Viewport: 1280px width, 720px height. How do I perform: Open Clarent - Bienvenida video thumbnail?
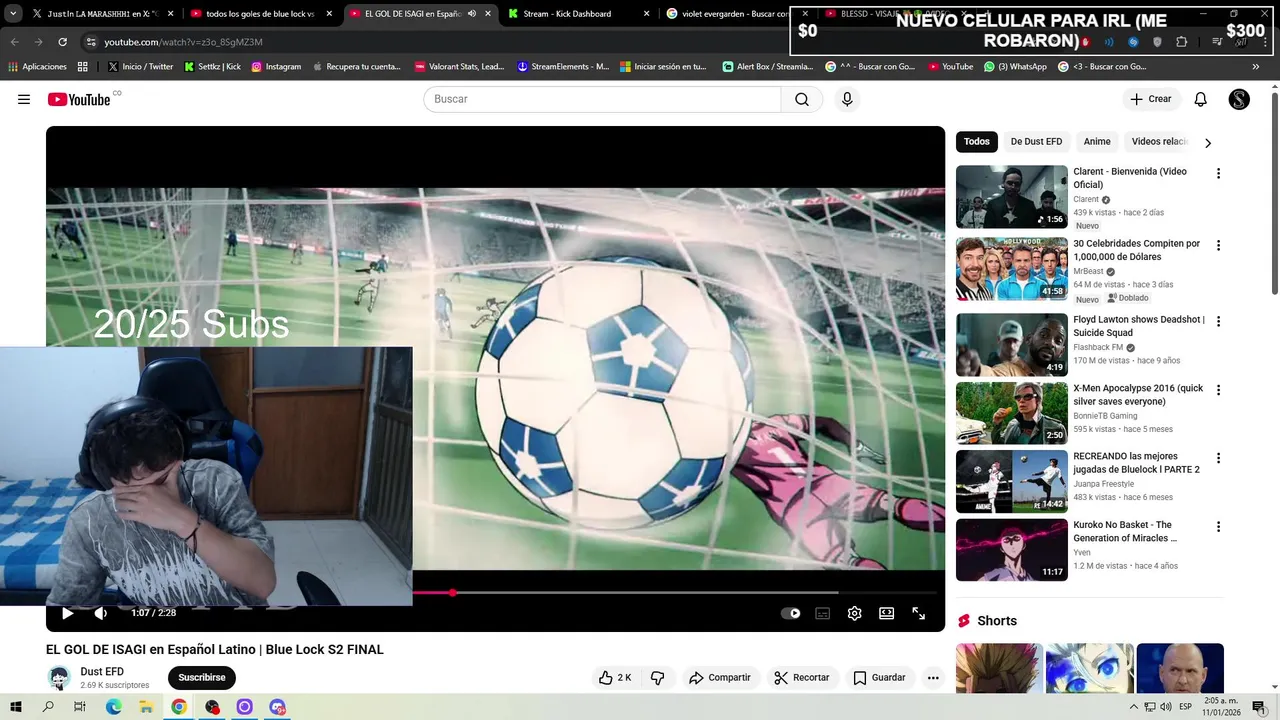pyautogui.click(x=1012, y=197)
